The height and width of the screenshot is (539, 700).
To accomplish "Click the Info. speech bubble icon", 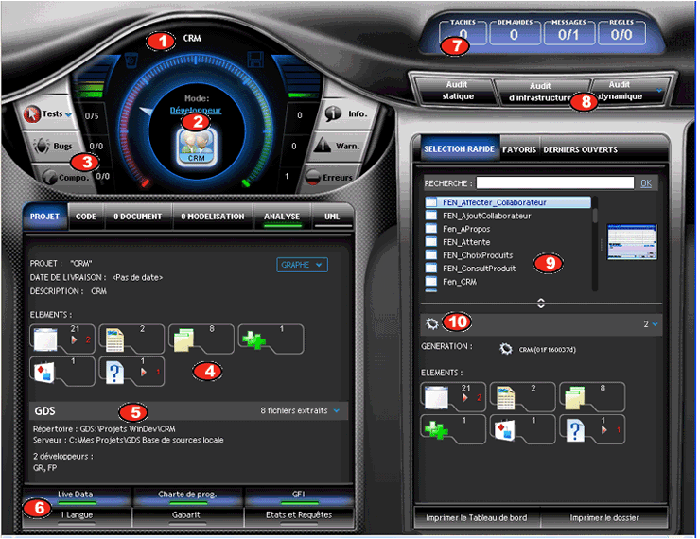I will click(x=333, y=113).
